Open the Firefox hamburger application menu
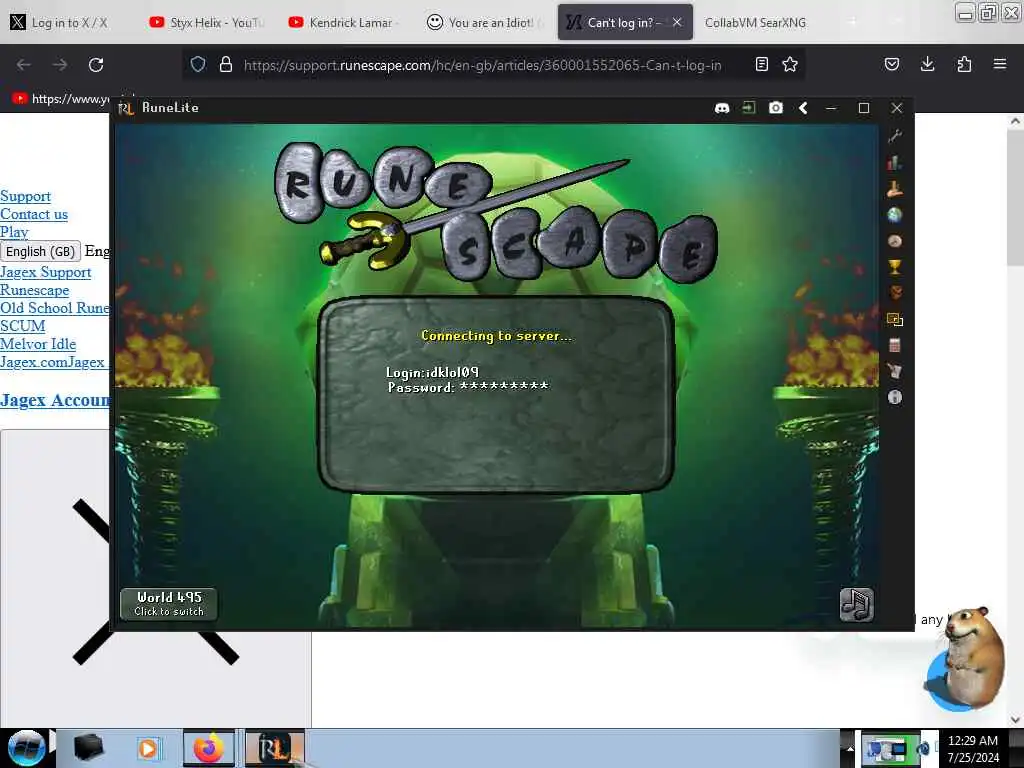 click(x=1000, y=64)
